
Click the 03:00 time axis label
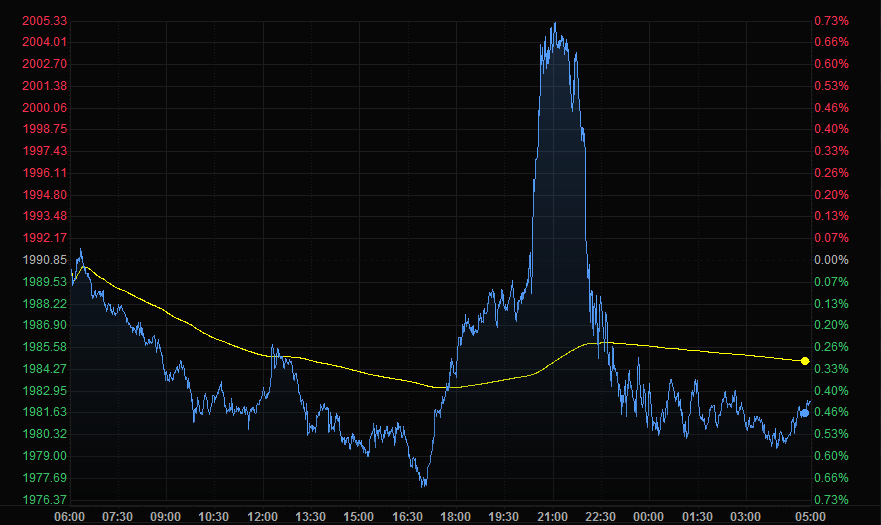pos(746,517)
